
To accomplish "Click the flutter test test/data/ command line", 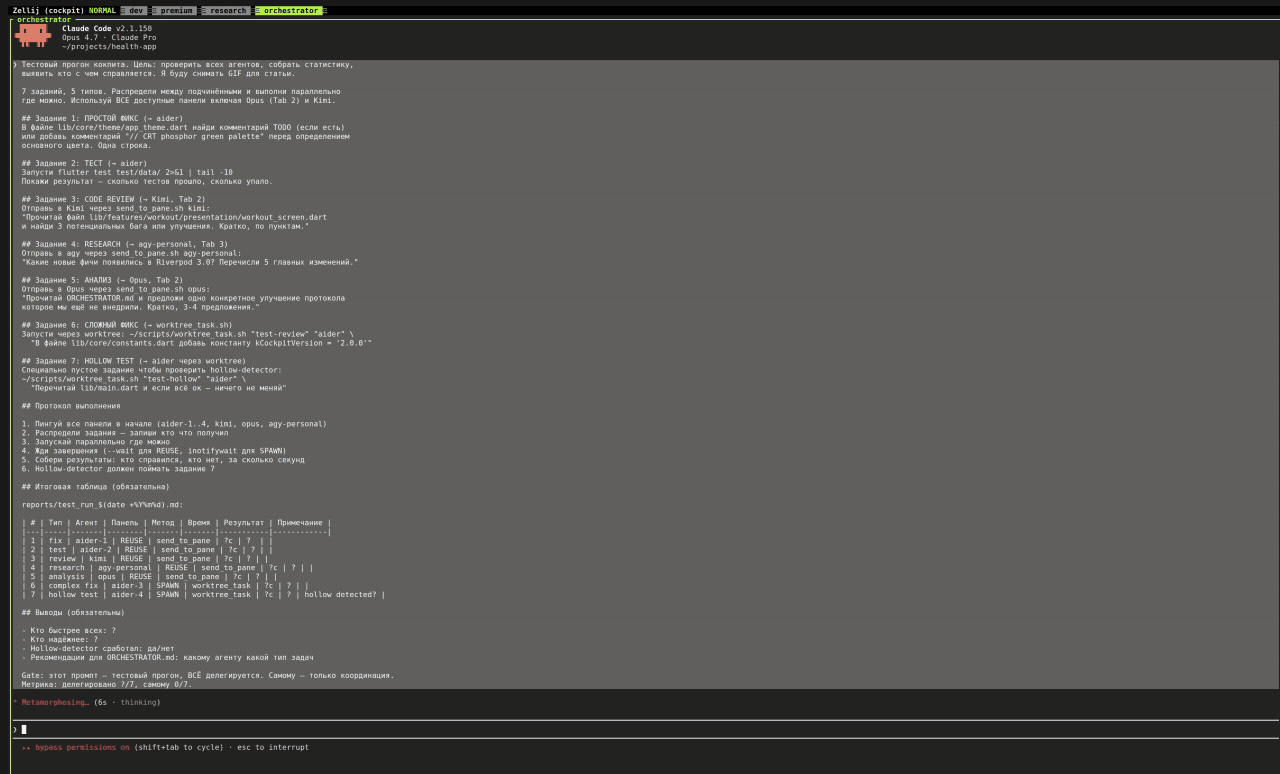I will (127, 172).
